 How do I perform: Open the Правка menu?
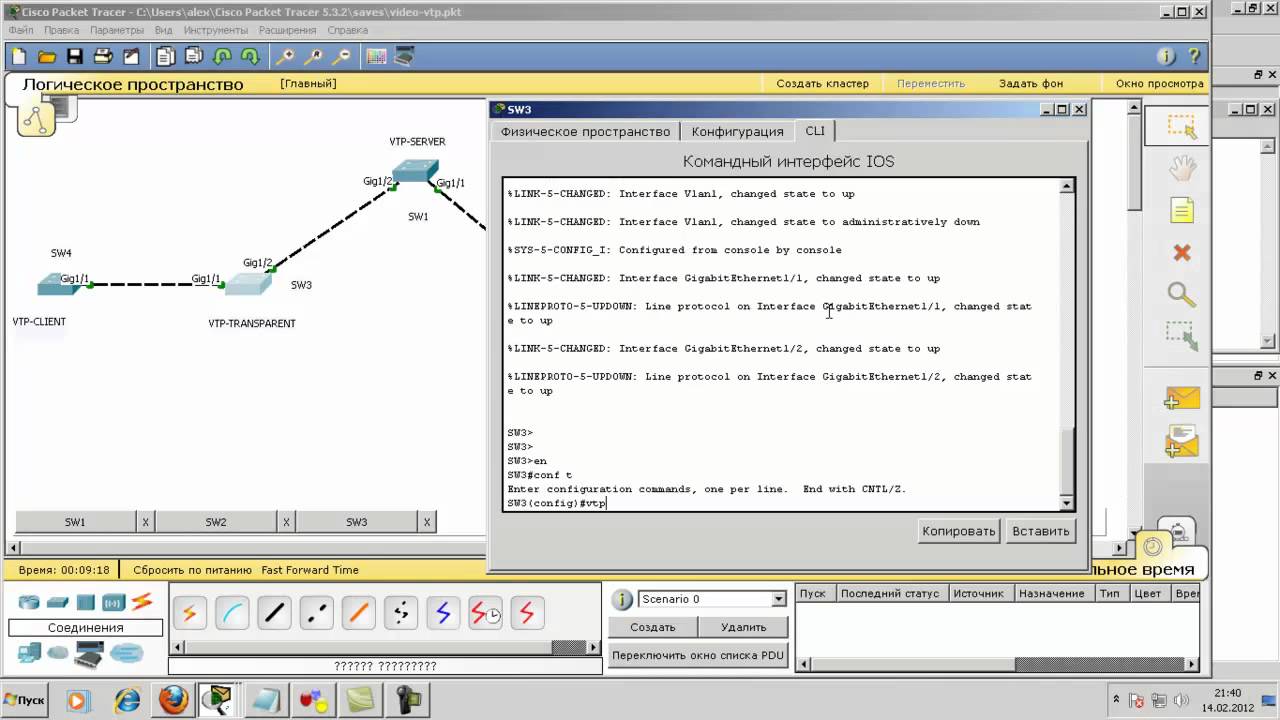(x=61, y=30)
